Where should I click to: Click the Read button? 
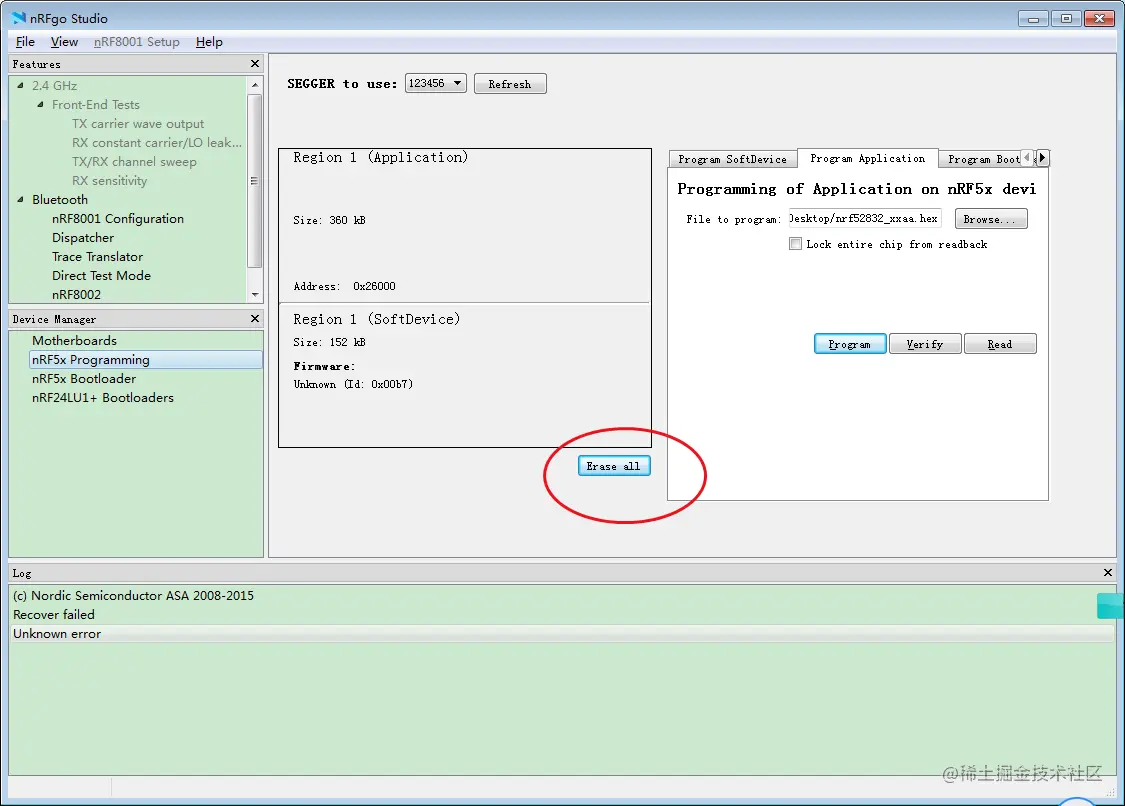[1000, 344]
